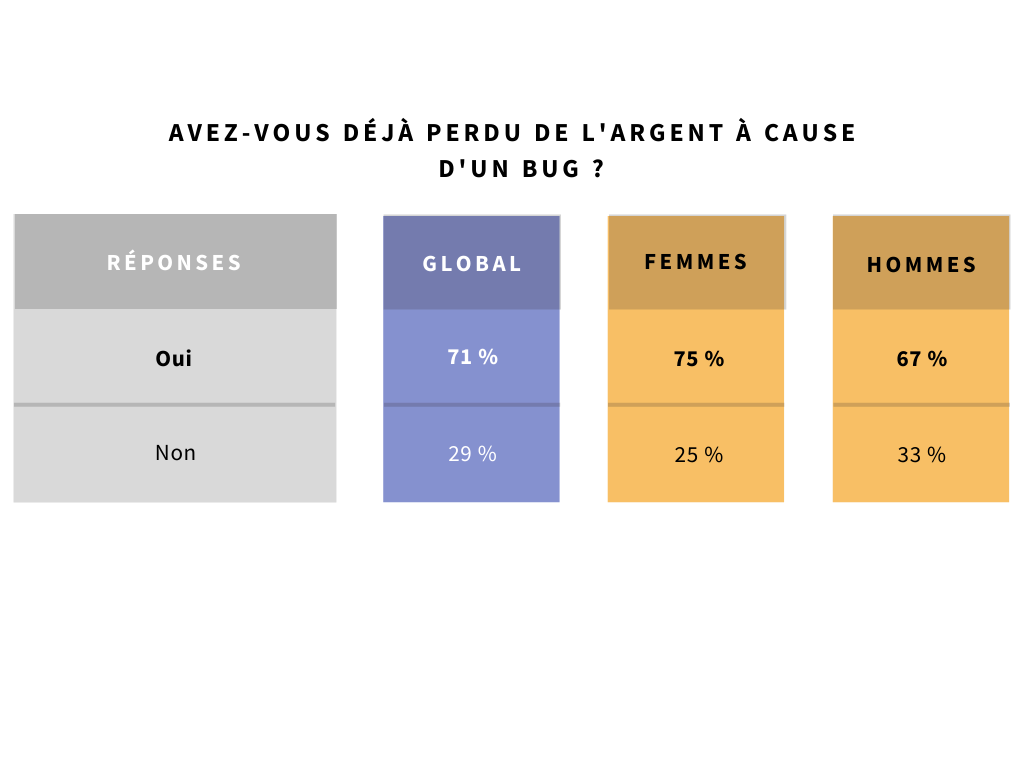
Task: Click the word BUG in the title
Action: point(551,168)
